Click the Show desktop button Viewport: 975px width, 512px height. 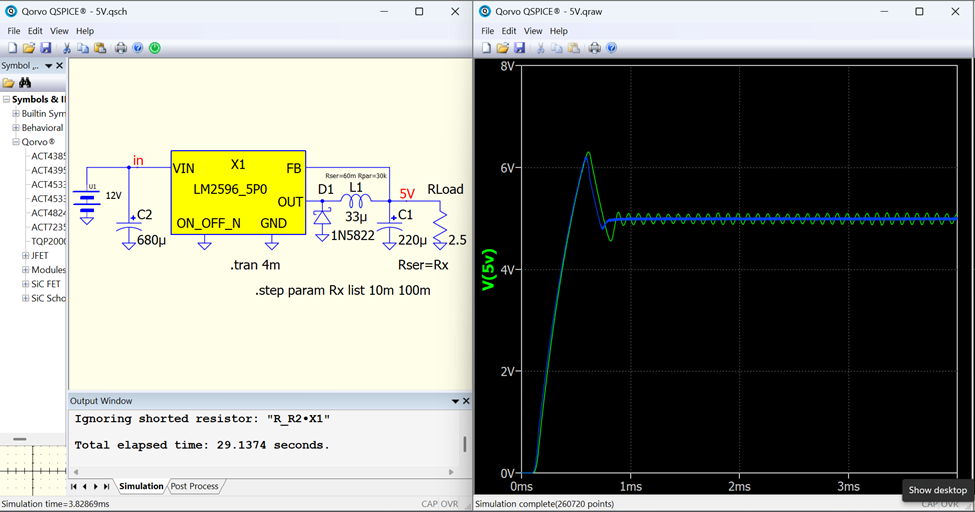(937, 490)
